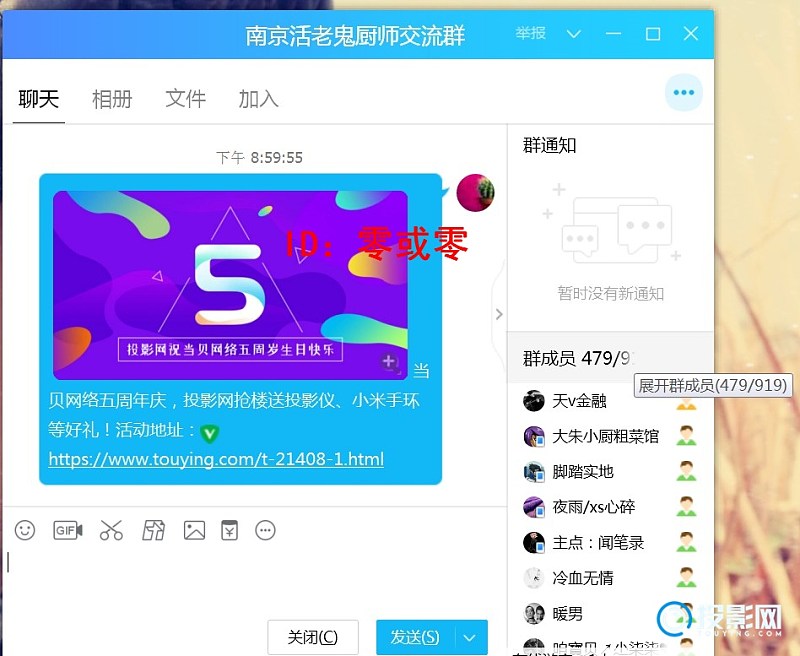Select the scissors screenshot tool
800x656 pixels.
click(111, 531)
